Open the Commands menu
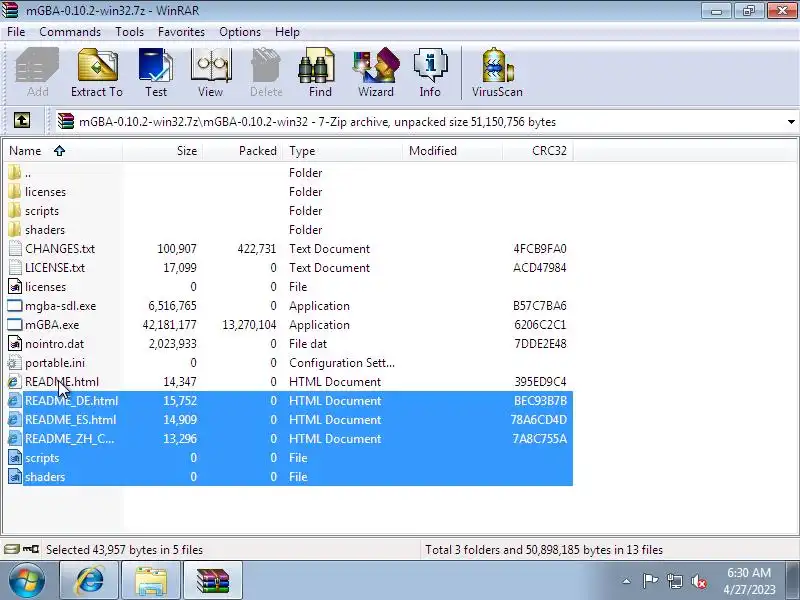The image size is (800, 600). 70,32
